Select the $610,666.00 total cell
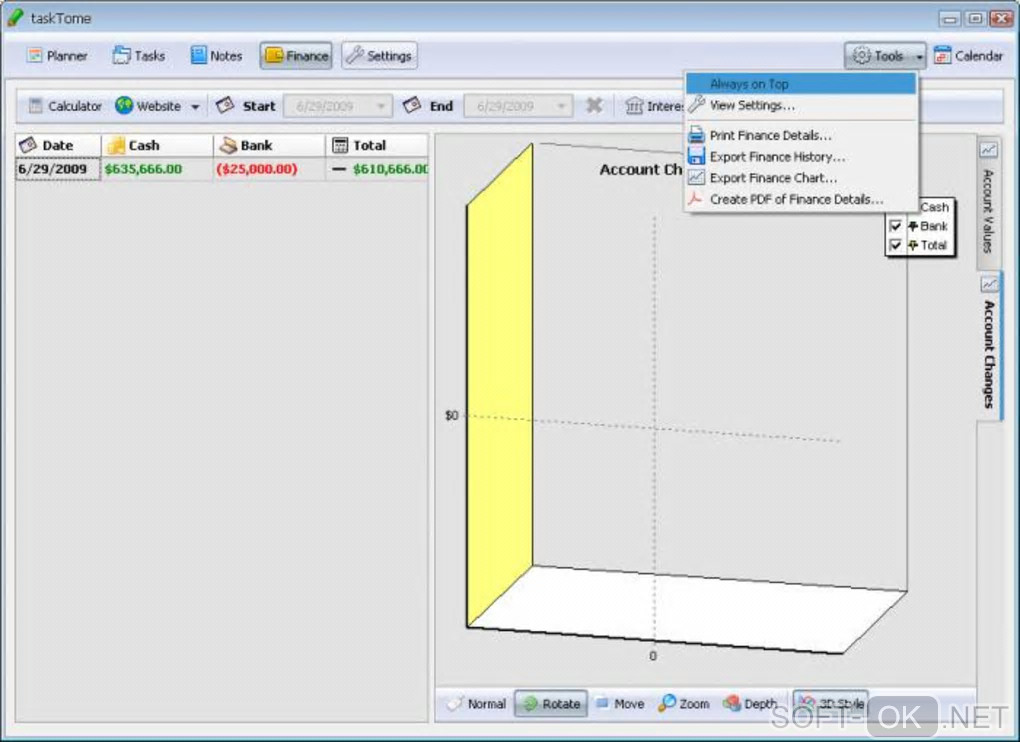 coord(377,169)
